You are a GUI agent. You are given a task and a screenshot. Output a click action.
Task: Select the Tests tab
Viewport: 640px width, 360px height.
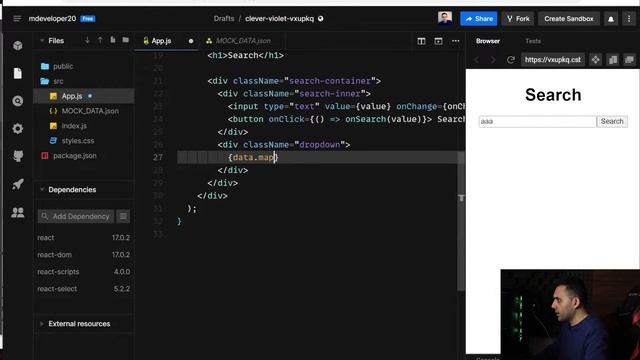pyautogui.click(x=533, y=41)
